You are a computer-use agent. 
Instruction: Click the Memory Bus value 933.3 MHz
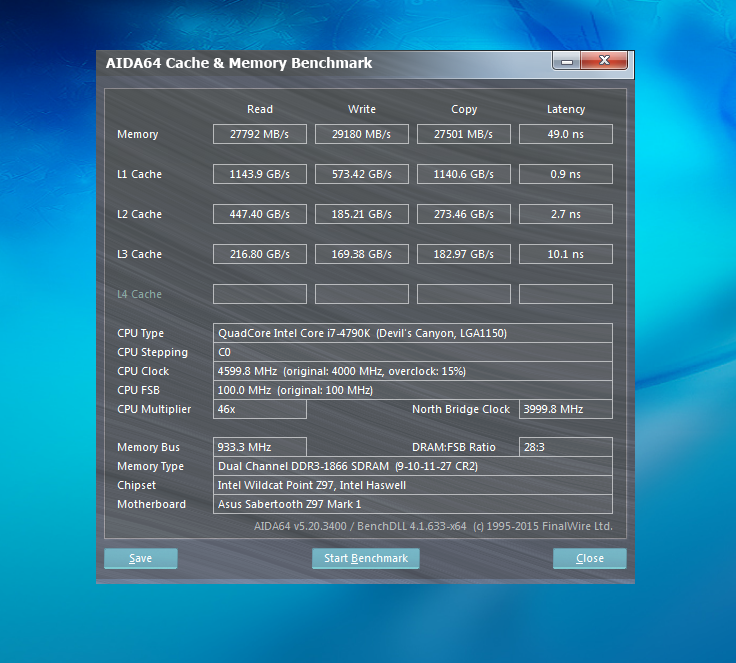[260, 447]
